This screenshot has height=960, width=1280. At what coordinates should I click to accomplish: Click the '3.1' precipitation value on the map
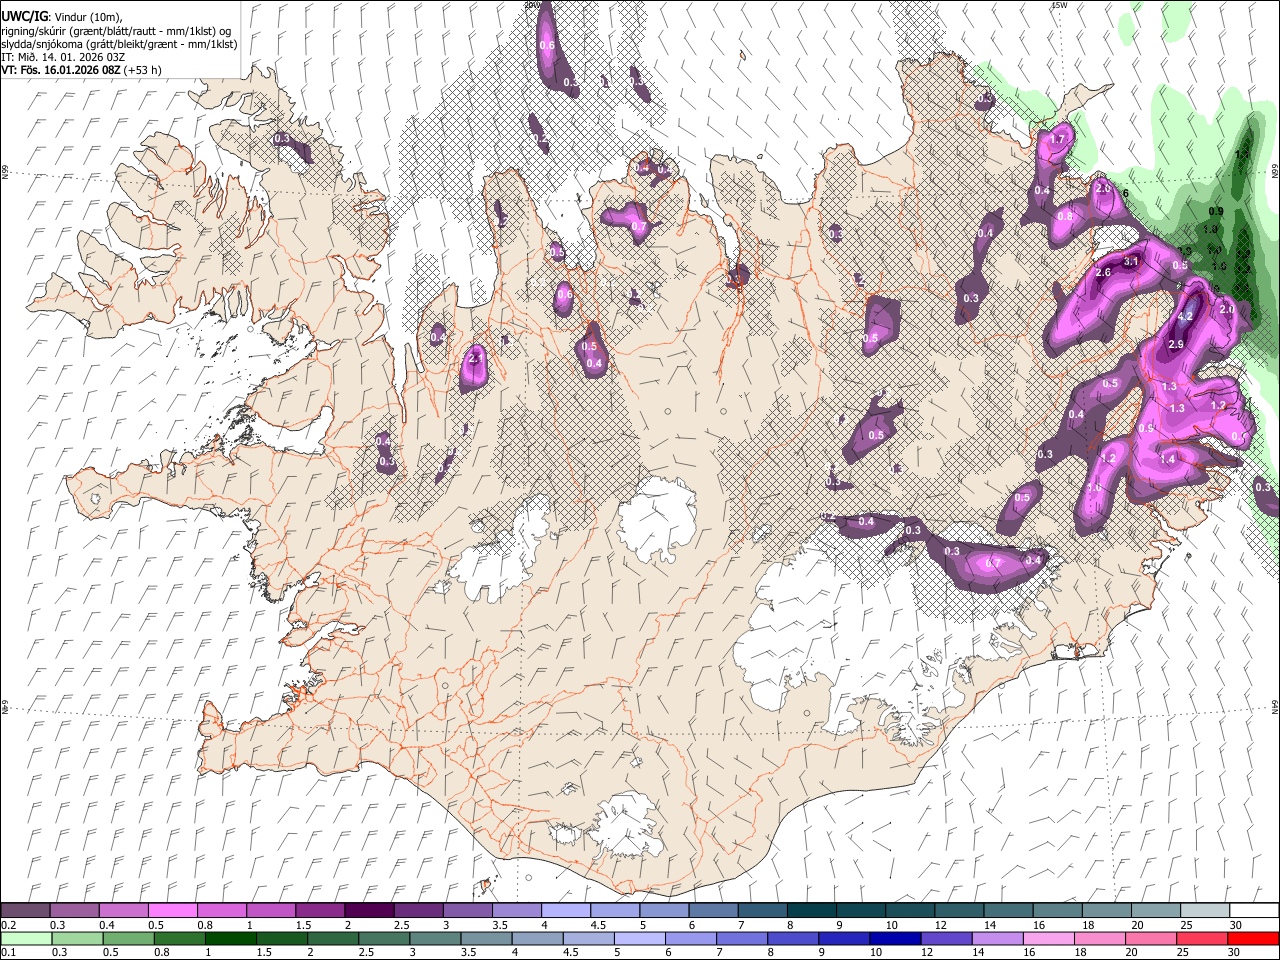click(1132, 261)
